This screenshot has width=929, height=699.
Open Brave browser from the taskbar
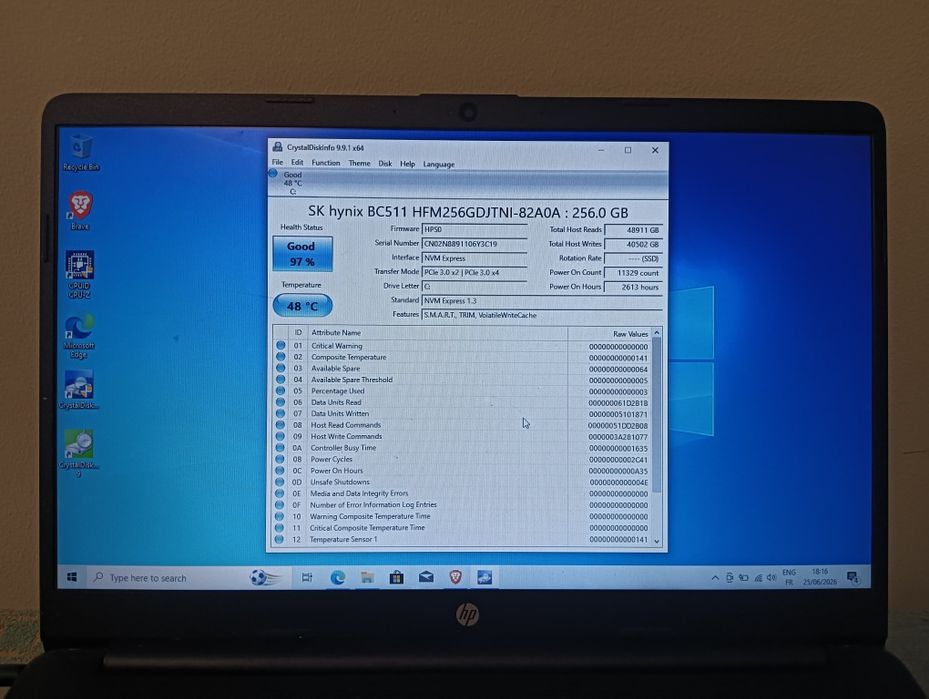coord(455,577)
